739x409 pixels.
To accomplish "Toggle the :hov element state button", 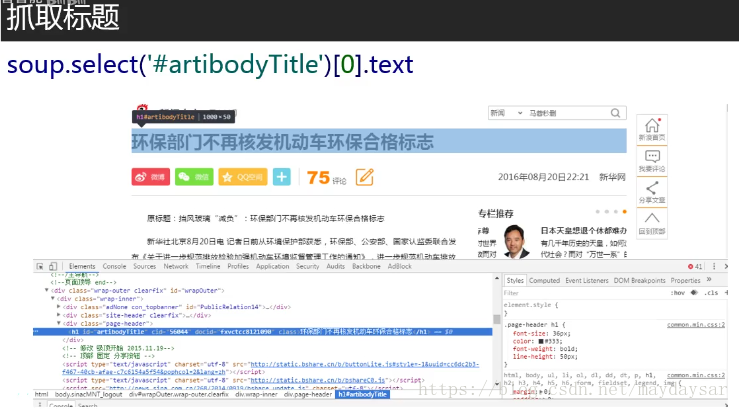I will [x=677, y=293].
